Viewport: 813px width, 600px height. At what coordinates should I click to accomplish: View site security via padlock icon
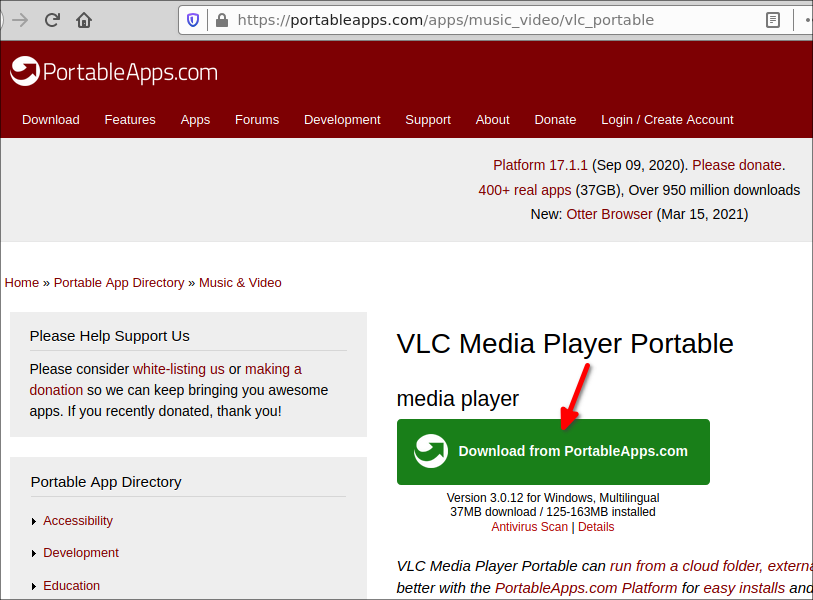point(222,20)
